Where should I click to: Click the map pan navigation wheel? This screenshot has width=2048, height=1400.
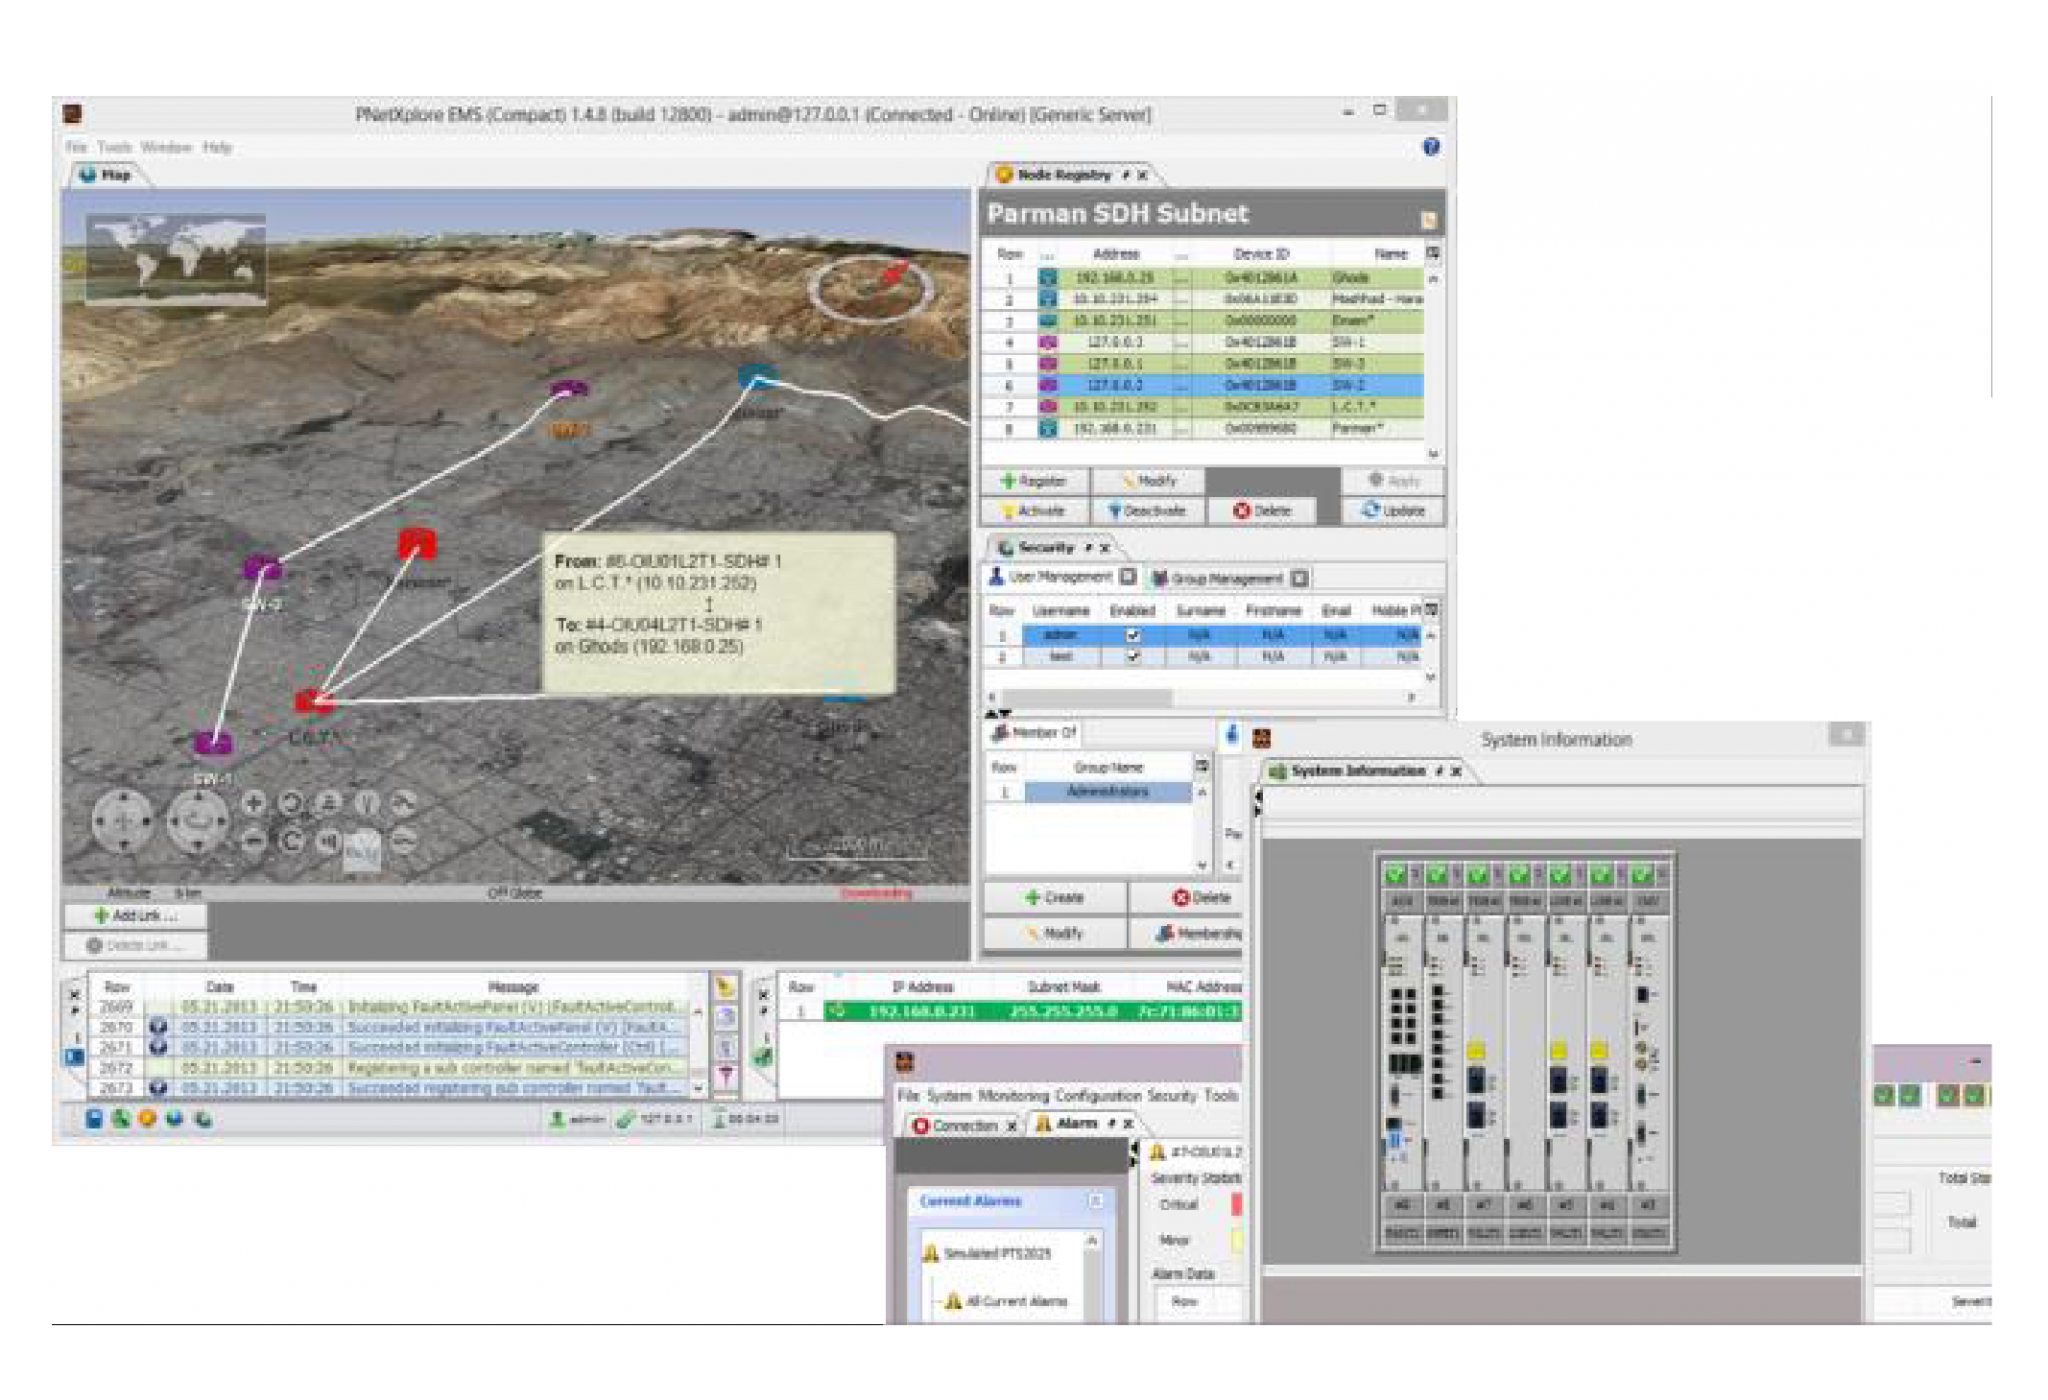coord(122,821)
